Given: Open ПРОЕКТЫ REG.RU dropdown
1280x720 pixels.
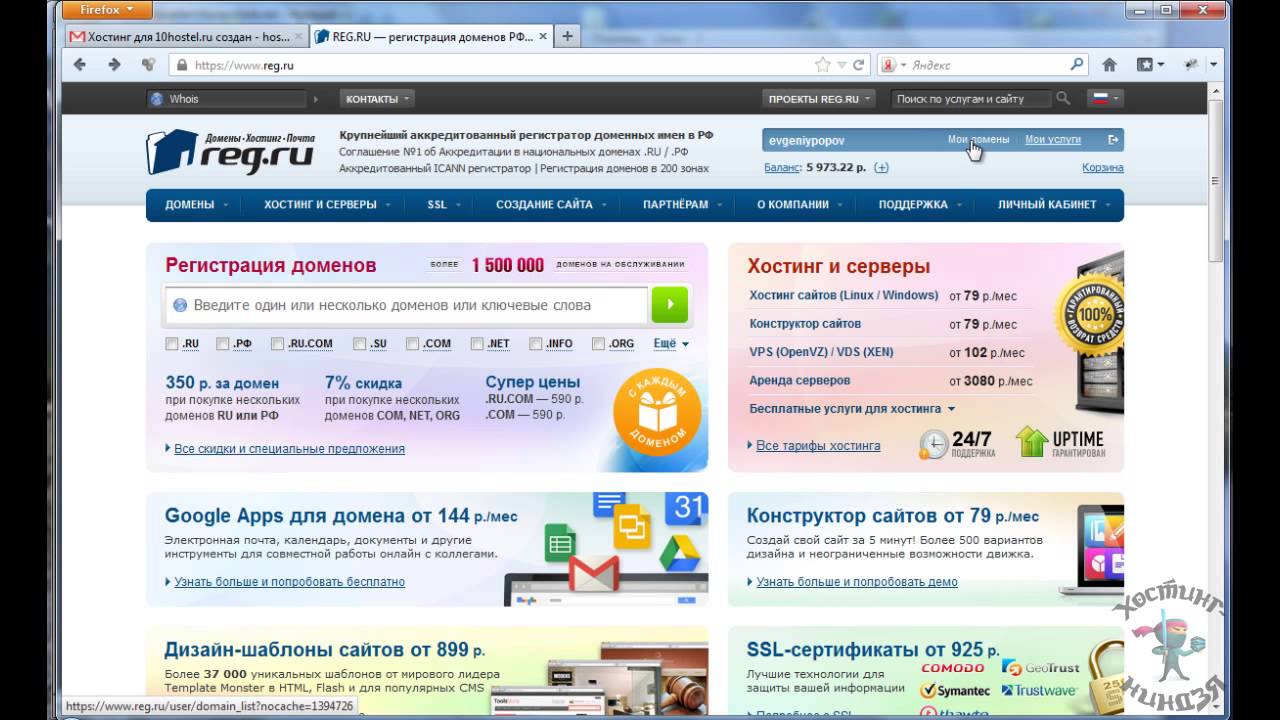Looking at the screenshot, I should click(x=819, y=99).
